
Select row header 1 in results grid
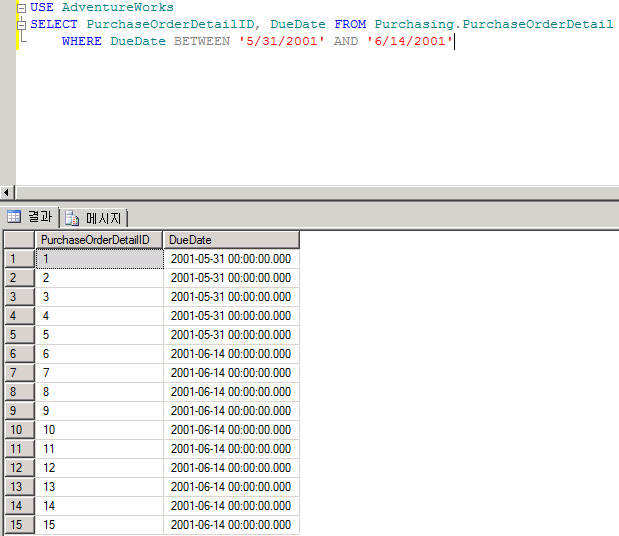tap(19, 259)
